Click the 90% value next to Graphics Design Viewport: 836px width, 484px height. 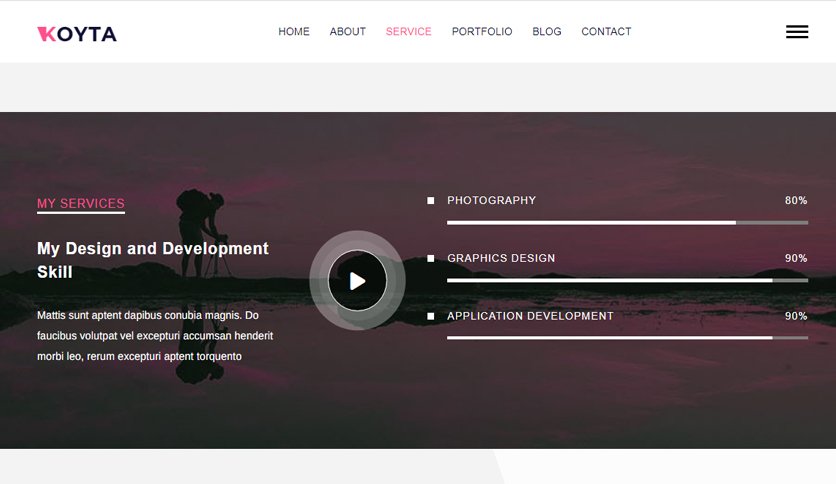(796, 258)
